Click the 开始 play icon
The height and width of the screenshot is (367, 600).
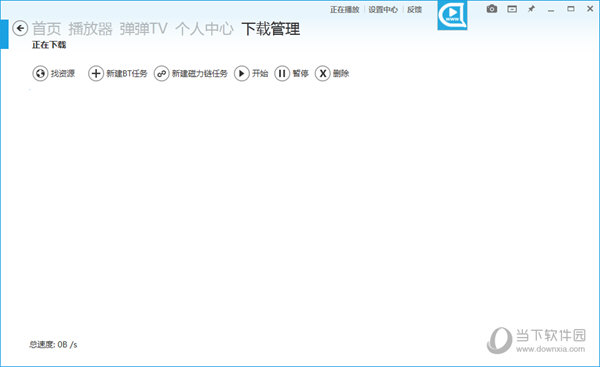click(242, 73)
